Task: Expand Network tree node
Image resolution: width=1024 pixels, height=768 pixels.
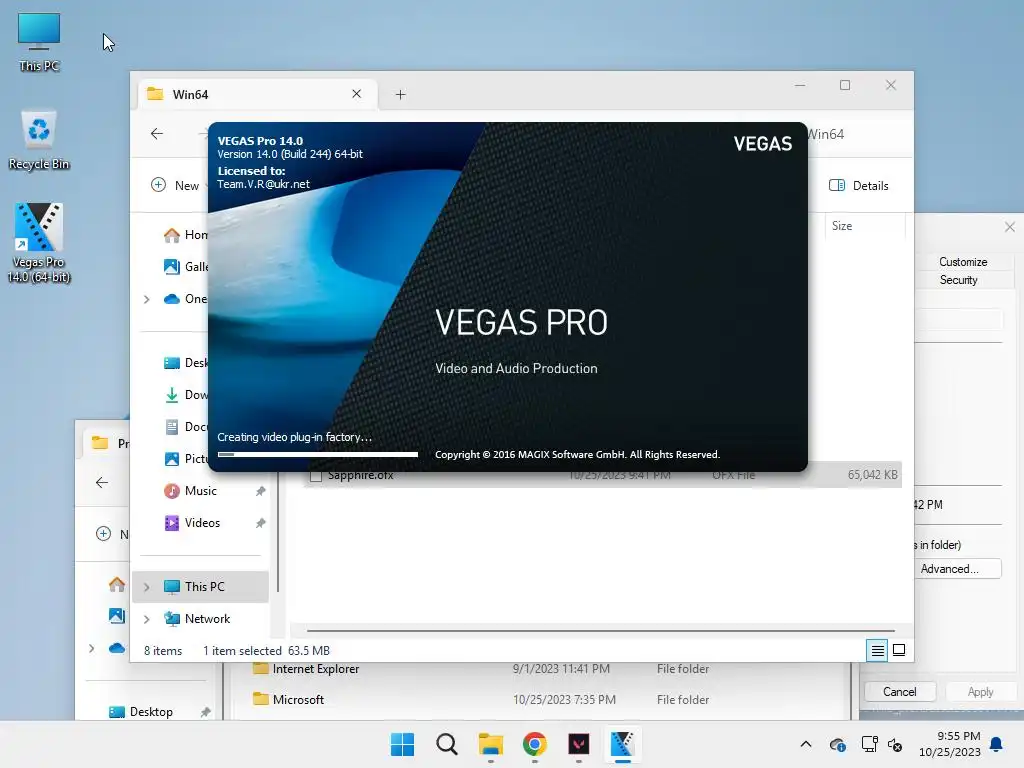Action: pos(147,619)
